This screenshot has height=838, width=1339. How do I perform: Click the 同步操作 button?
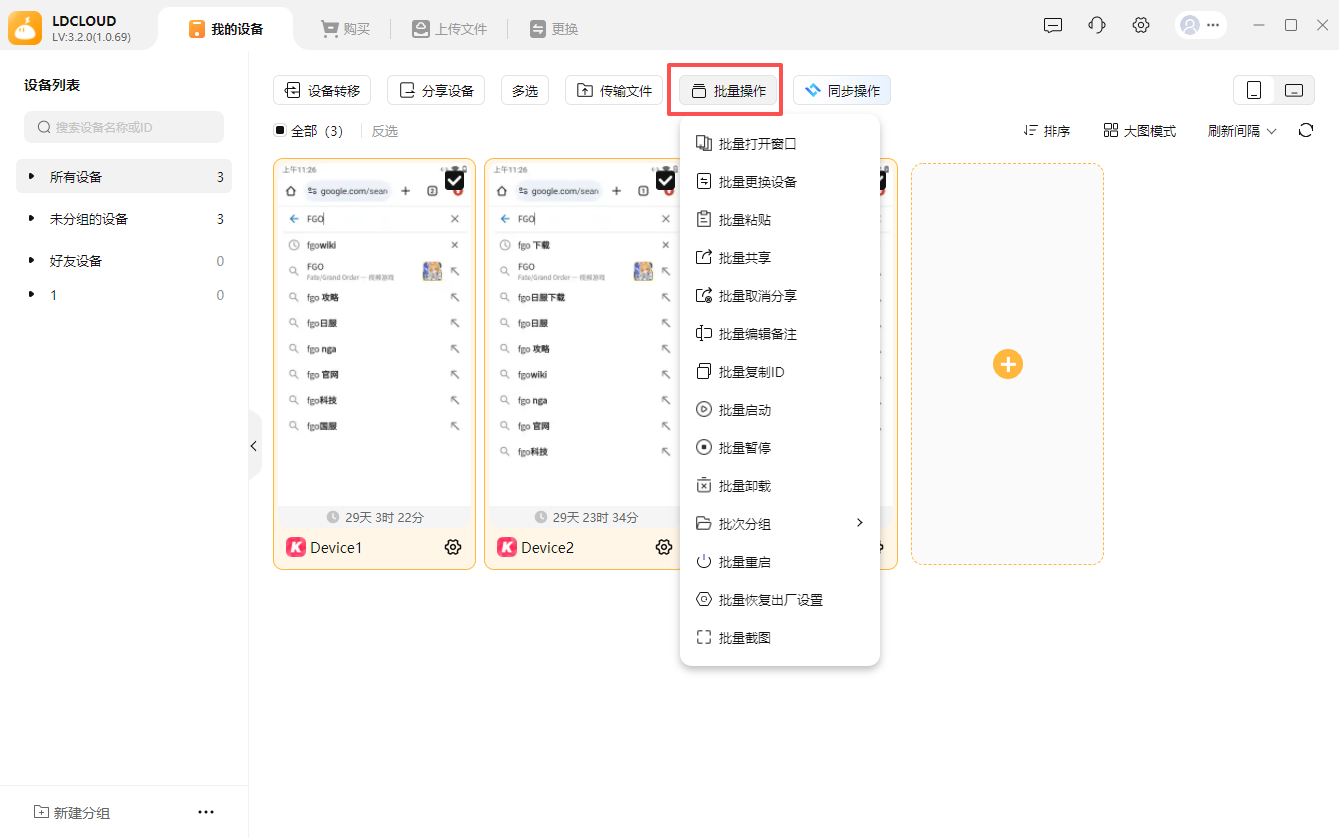(x=842, y=90)
